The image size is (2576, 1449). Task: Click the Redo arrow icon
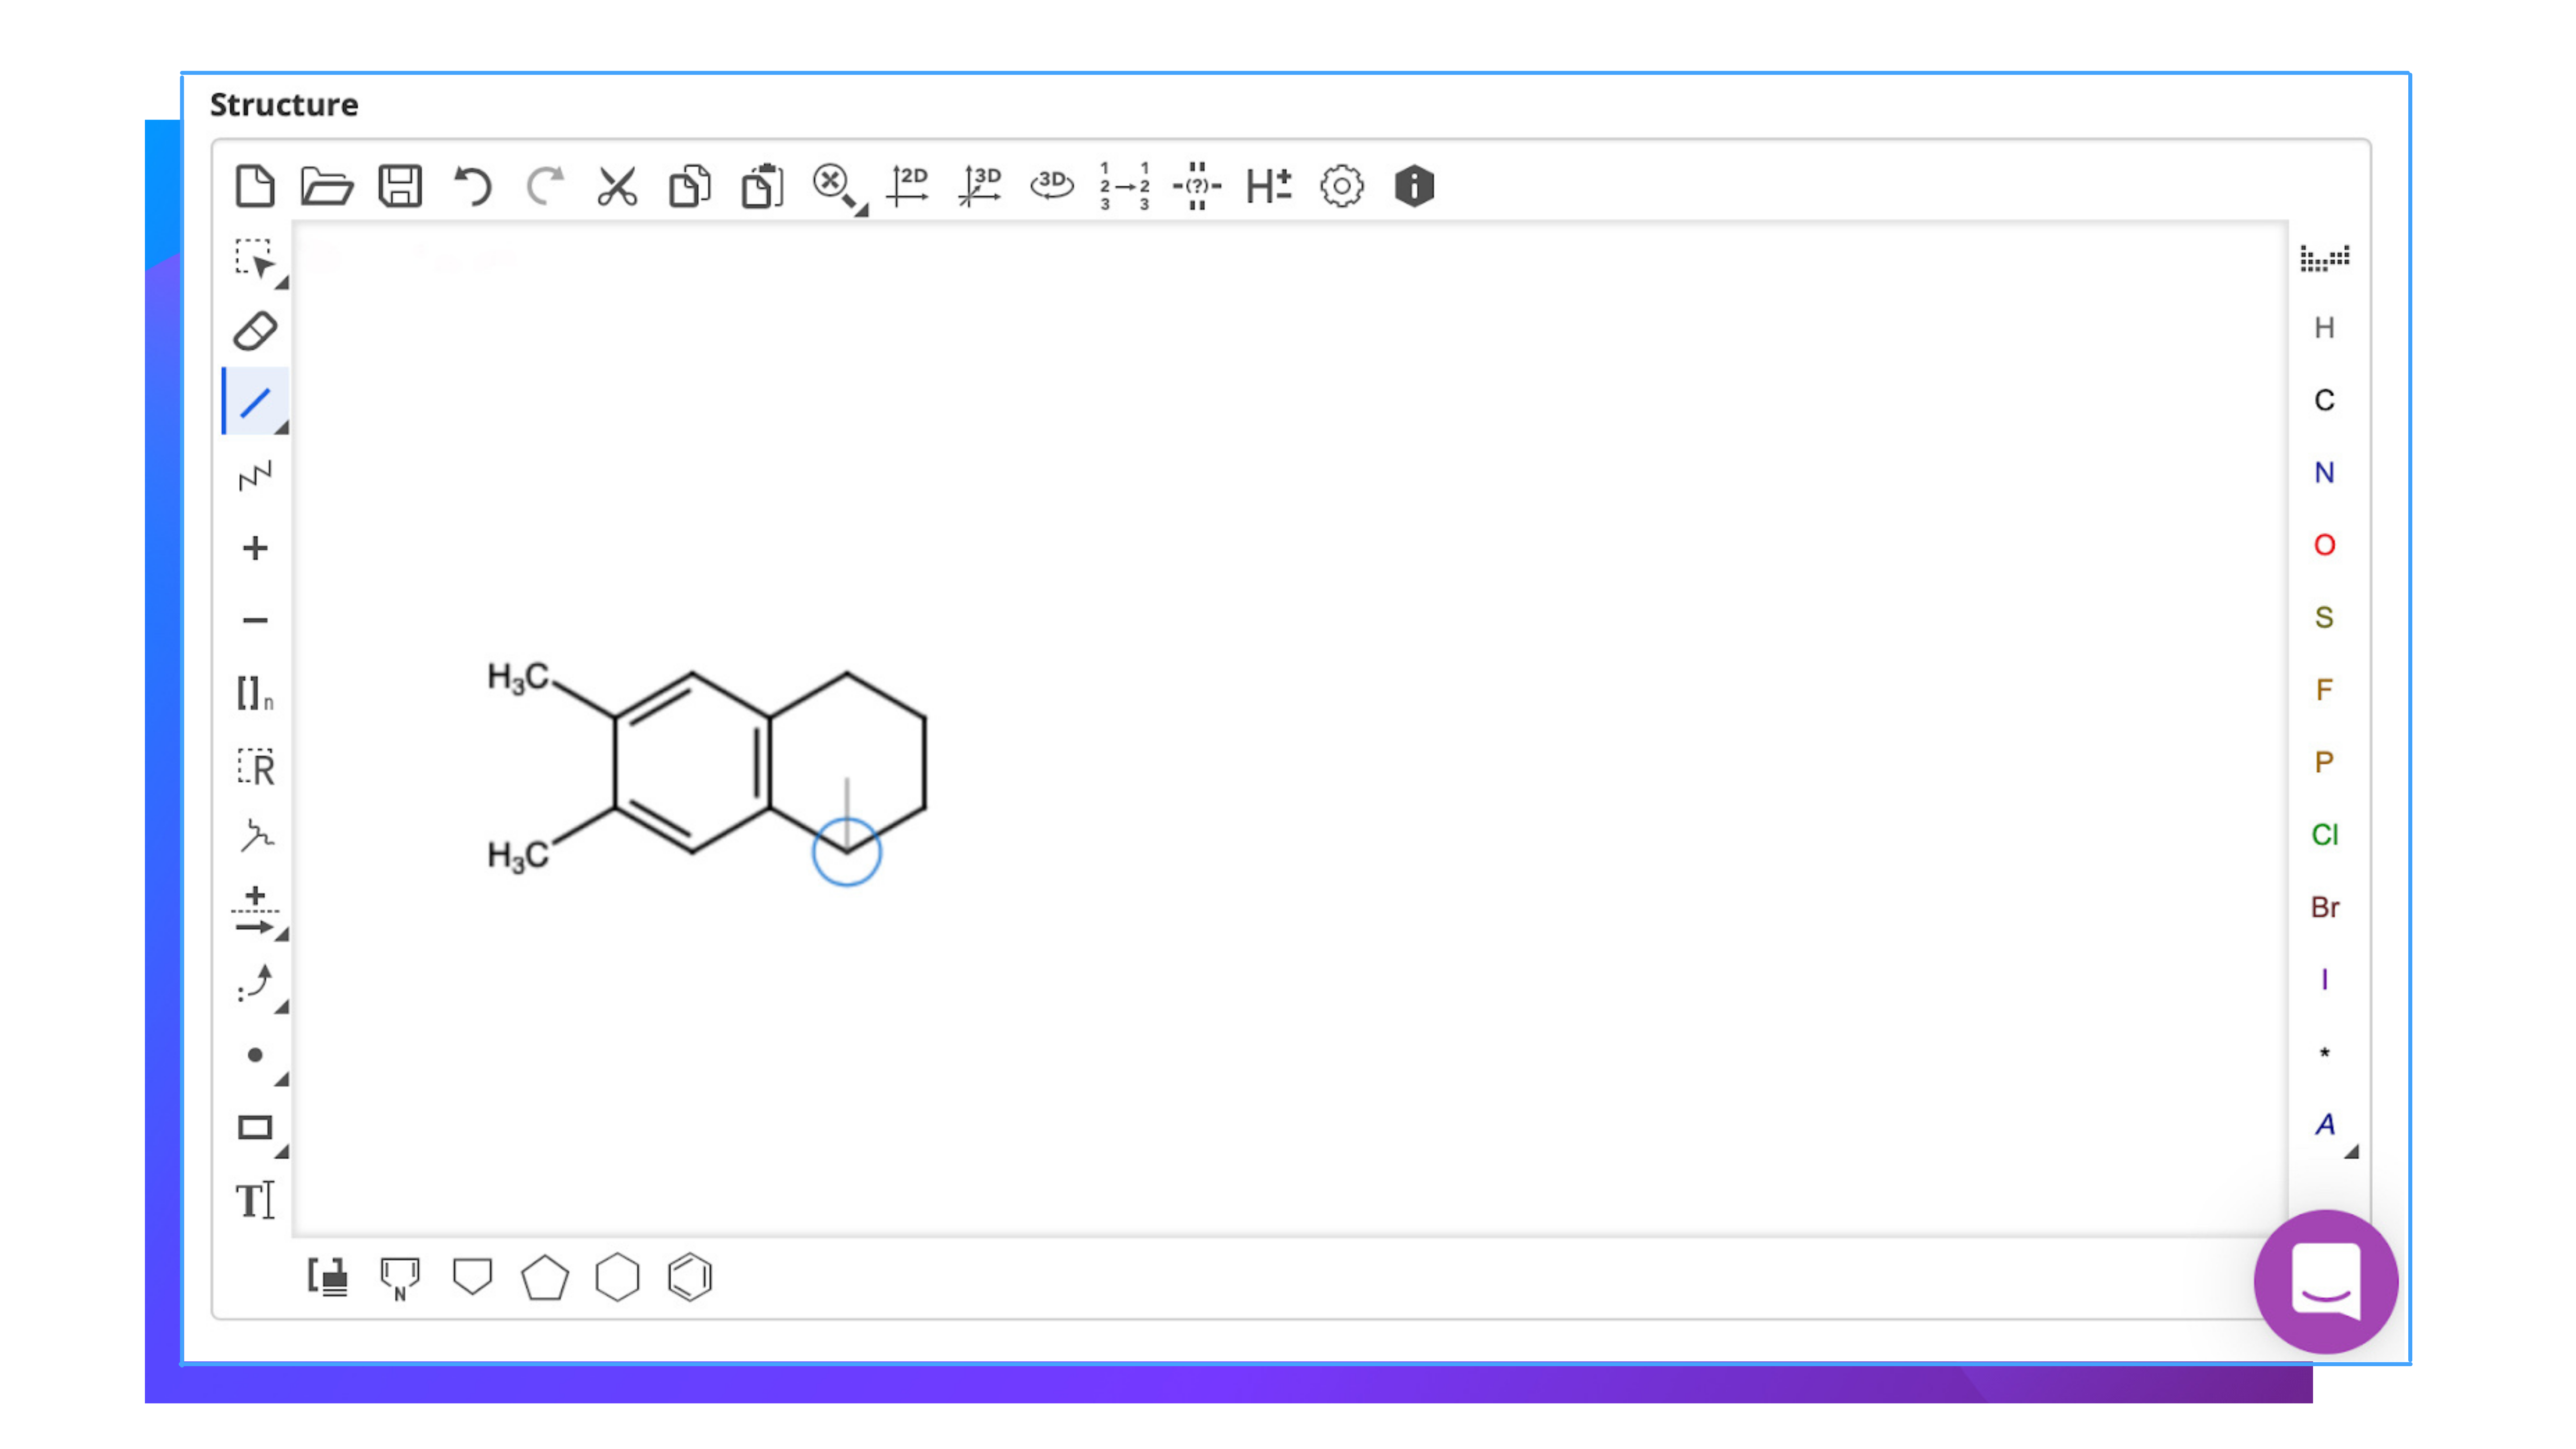545,186
